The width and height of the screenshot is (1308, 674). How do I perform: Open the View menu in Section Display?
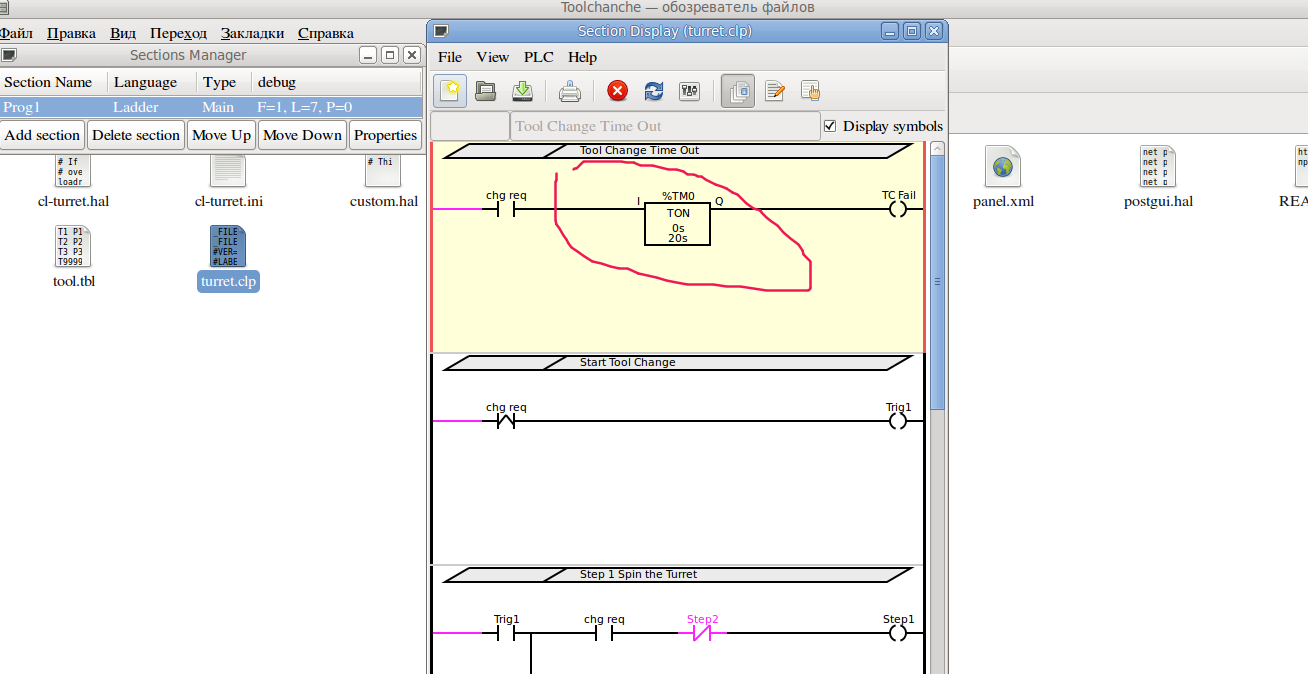click(492, 57)
